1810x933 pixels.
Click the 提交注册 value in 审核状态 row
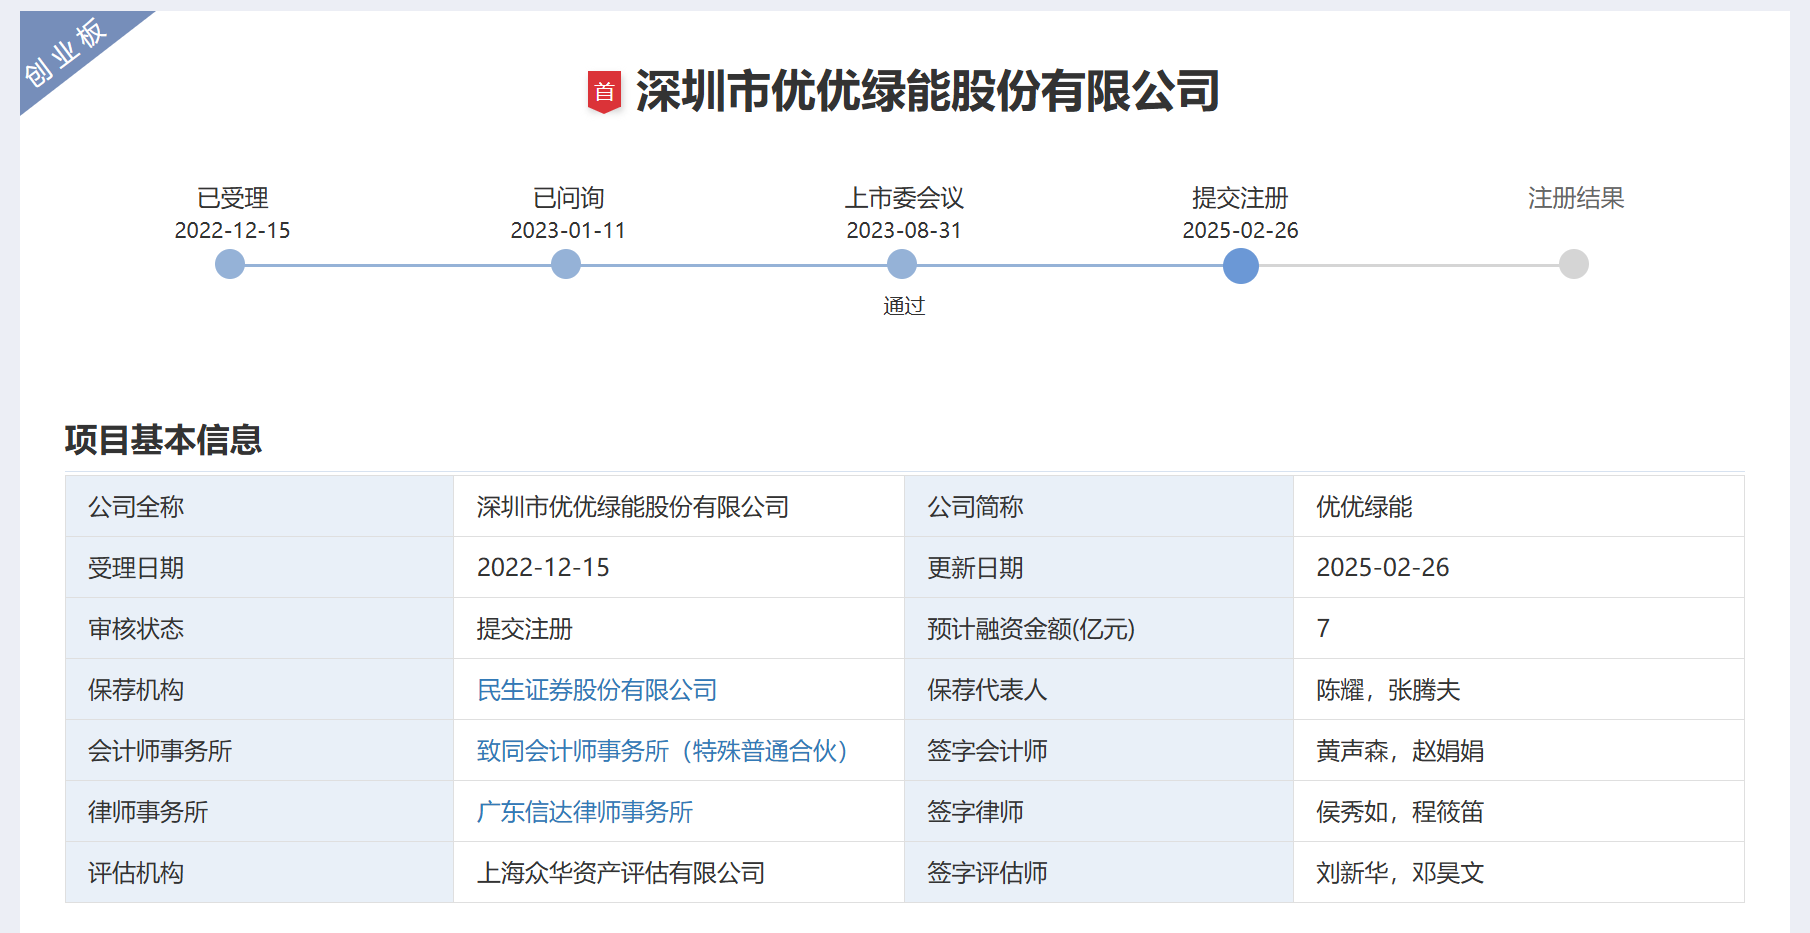tap(679, 629)
